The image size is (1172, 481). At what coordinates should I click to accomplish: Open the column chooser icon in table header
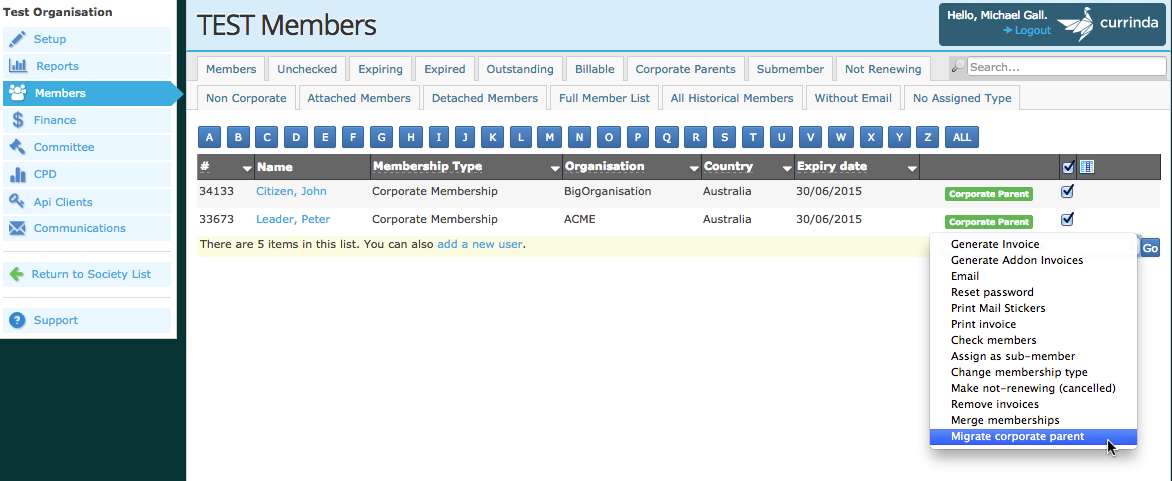(x=1087, y=167)
